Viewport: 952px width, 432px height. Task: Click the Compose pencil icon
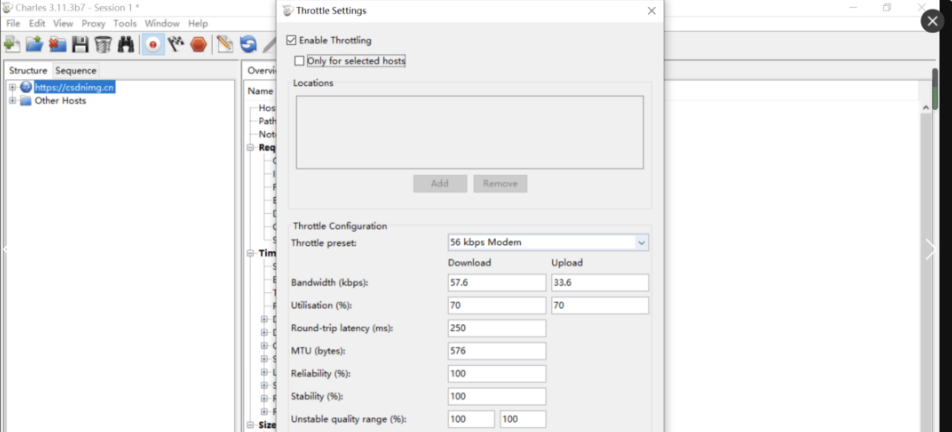[225, 44]
